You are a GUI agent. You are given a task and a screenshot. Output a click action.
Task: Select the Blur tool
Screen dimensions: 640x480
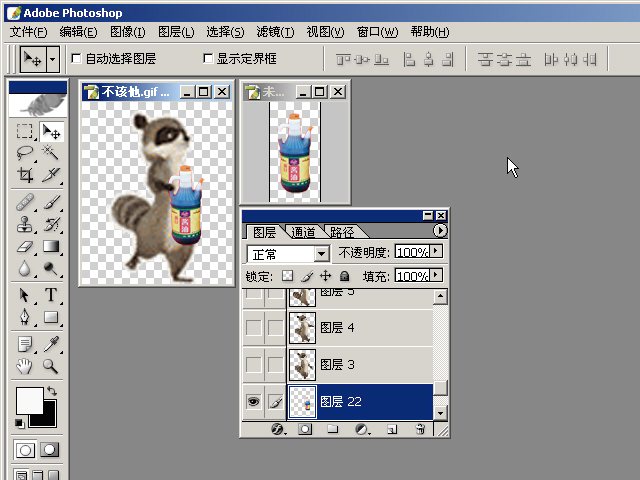(25, 268)
